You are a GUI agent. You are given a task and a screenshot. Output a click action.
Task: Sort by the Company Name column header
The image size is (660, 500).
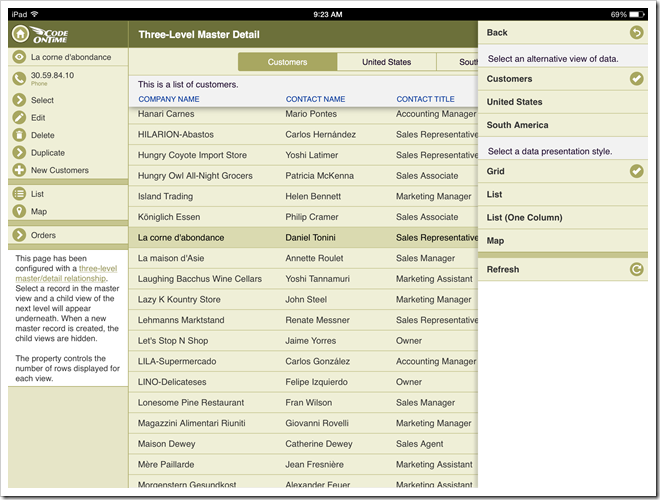click(x=169, y=99)
